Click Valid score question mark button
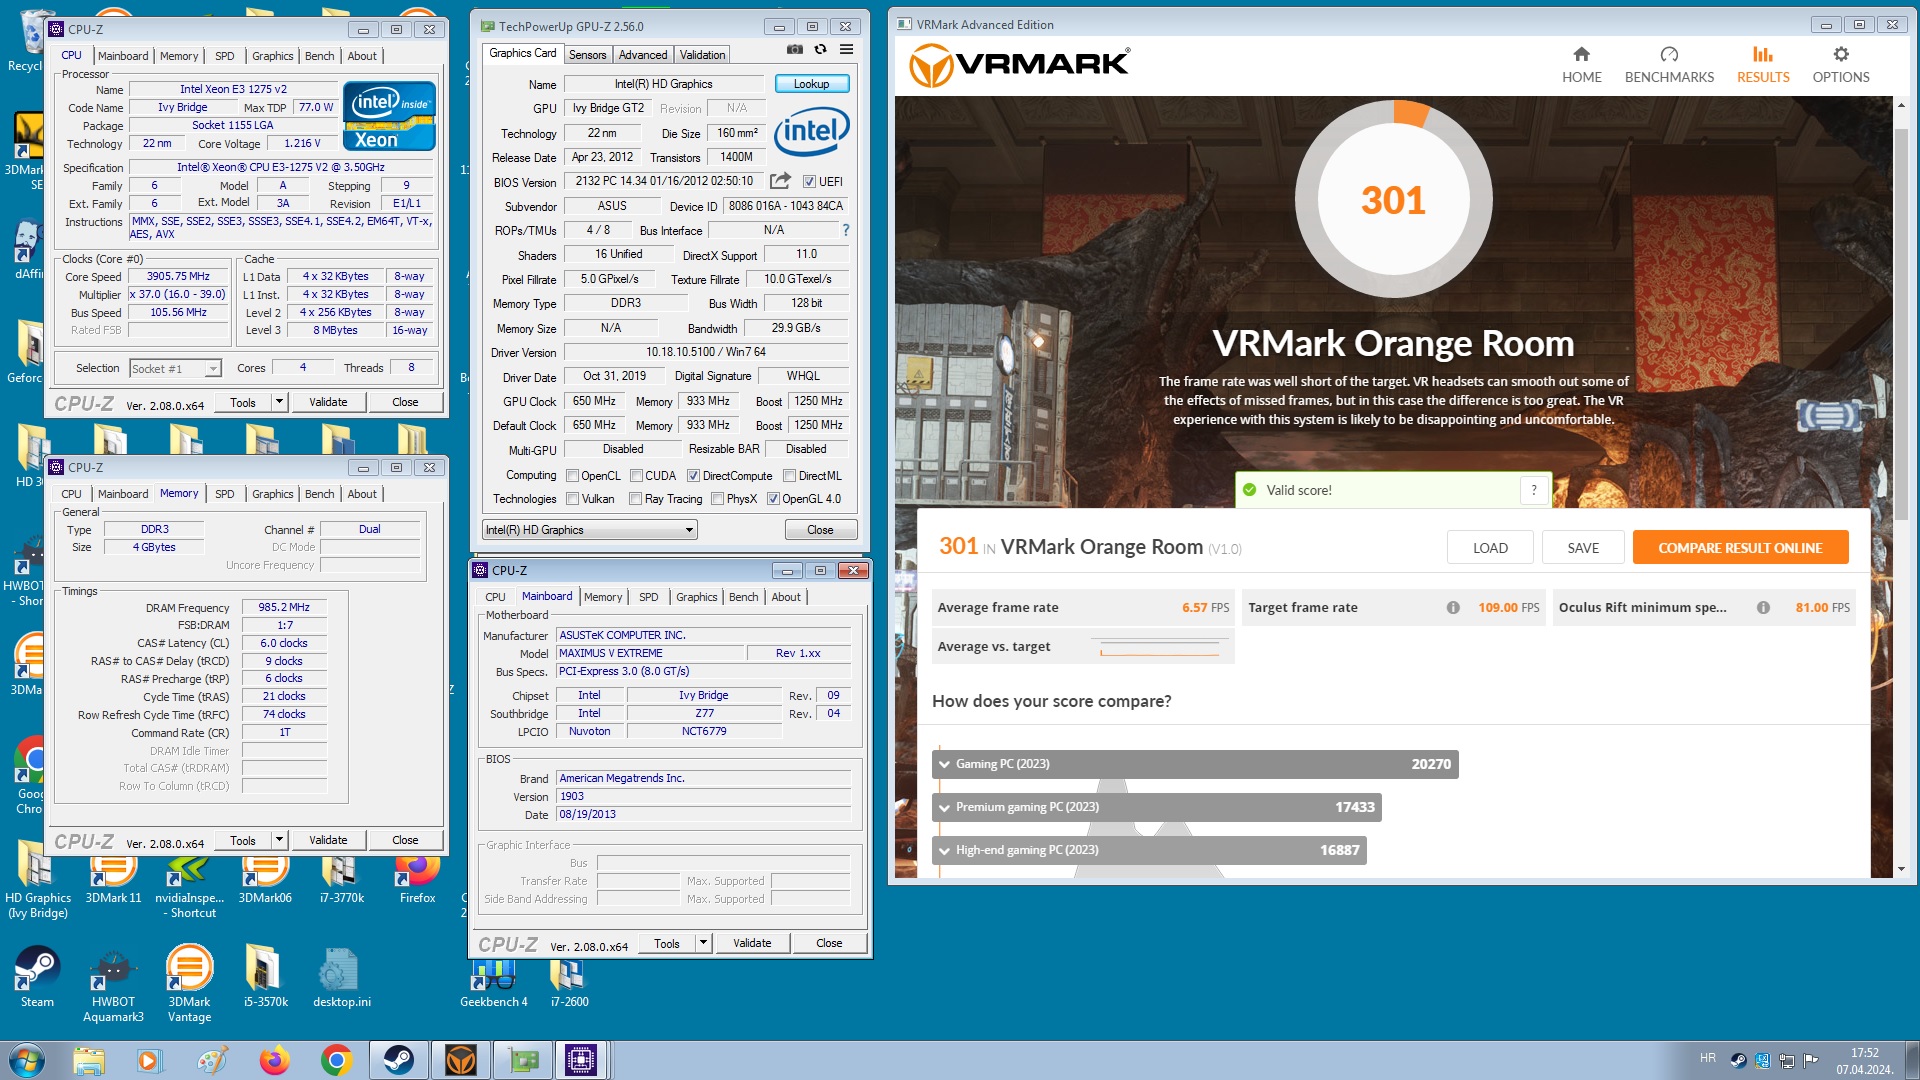The height and width of the screenshot is (1080, 1920). tap(1534, 490)
